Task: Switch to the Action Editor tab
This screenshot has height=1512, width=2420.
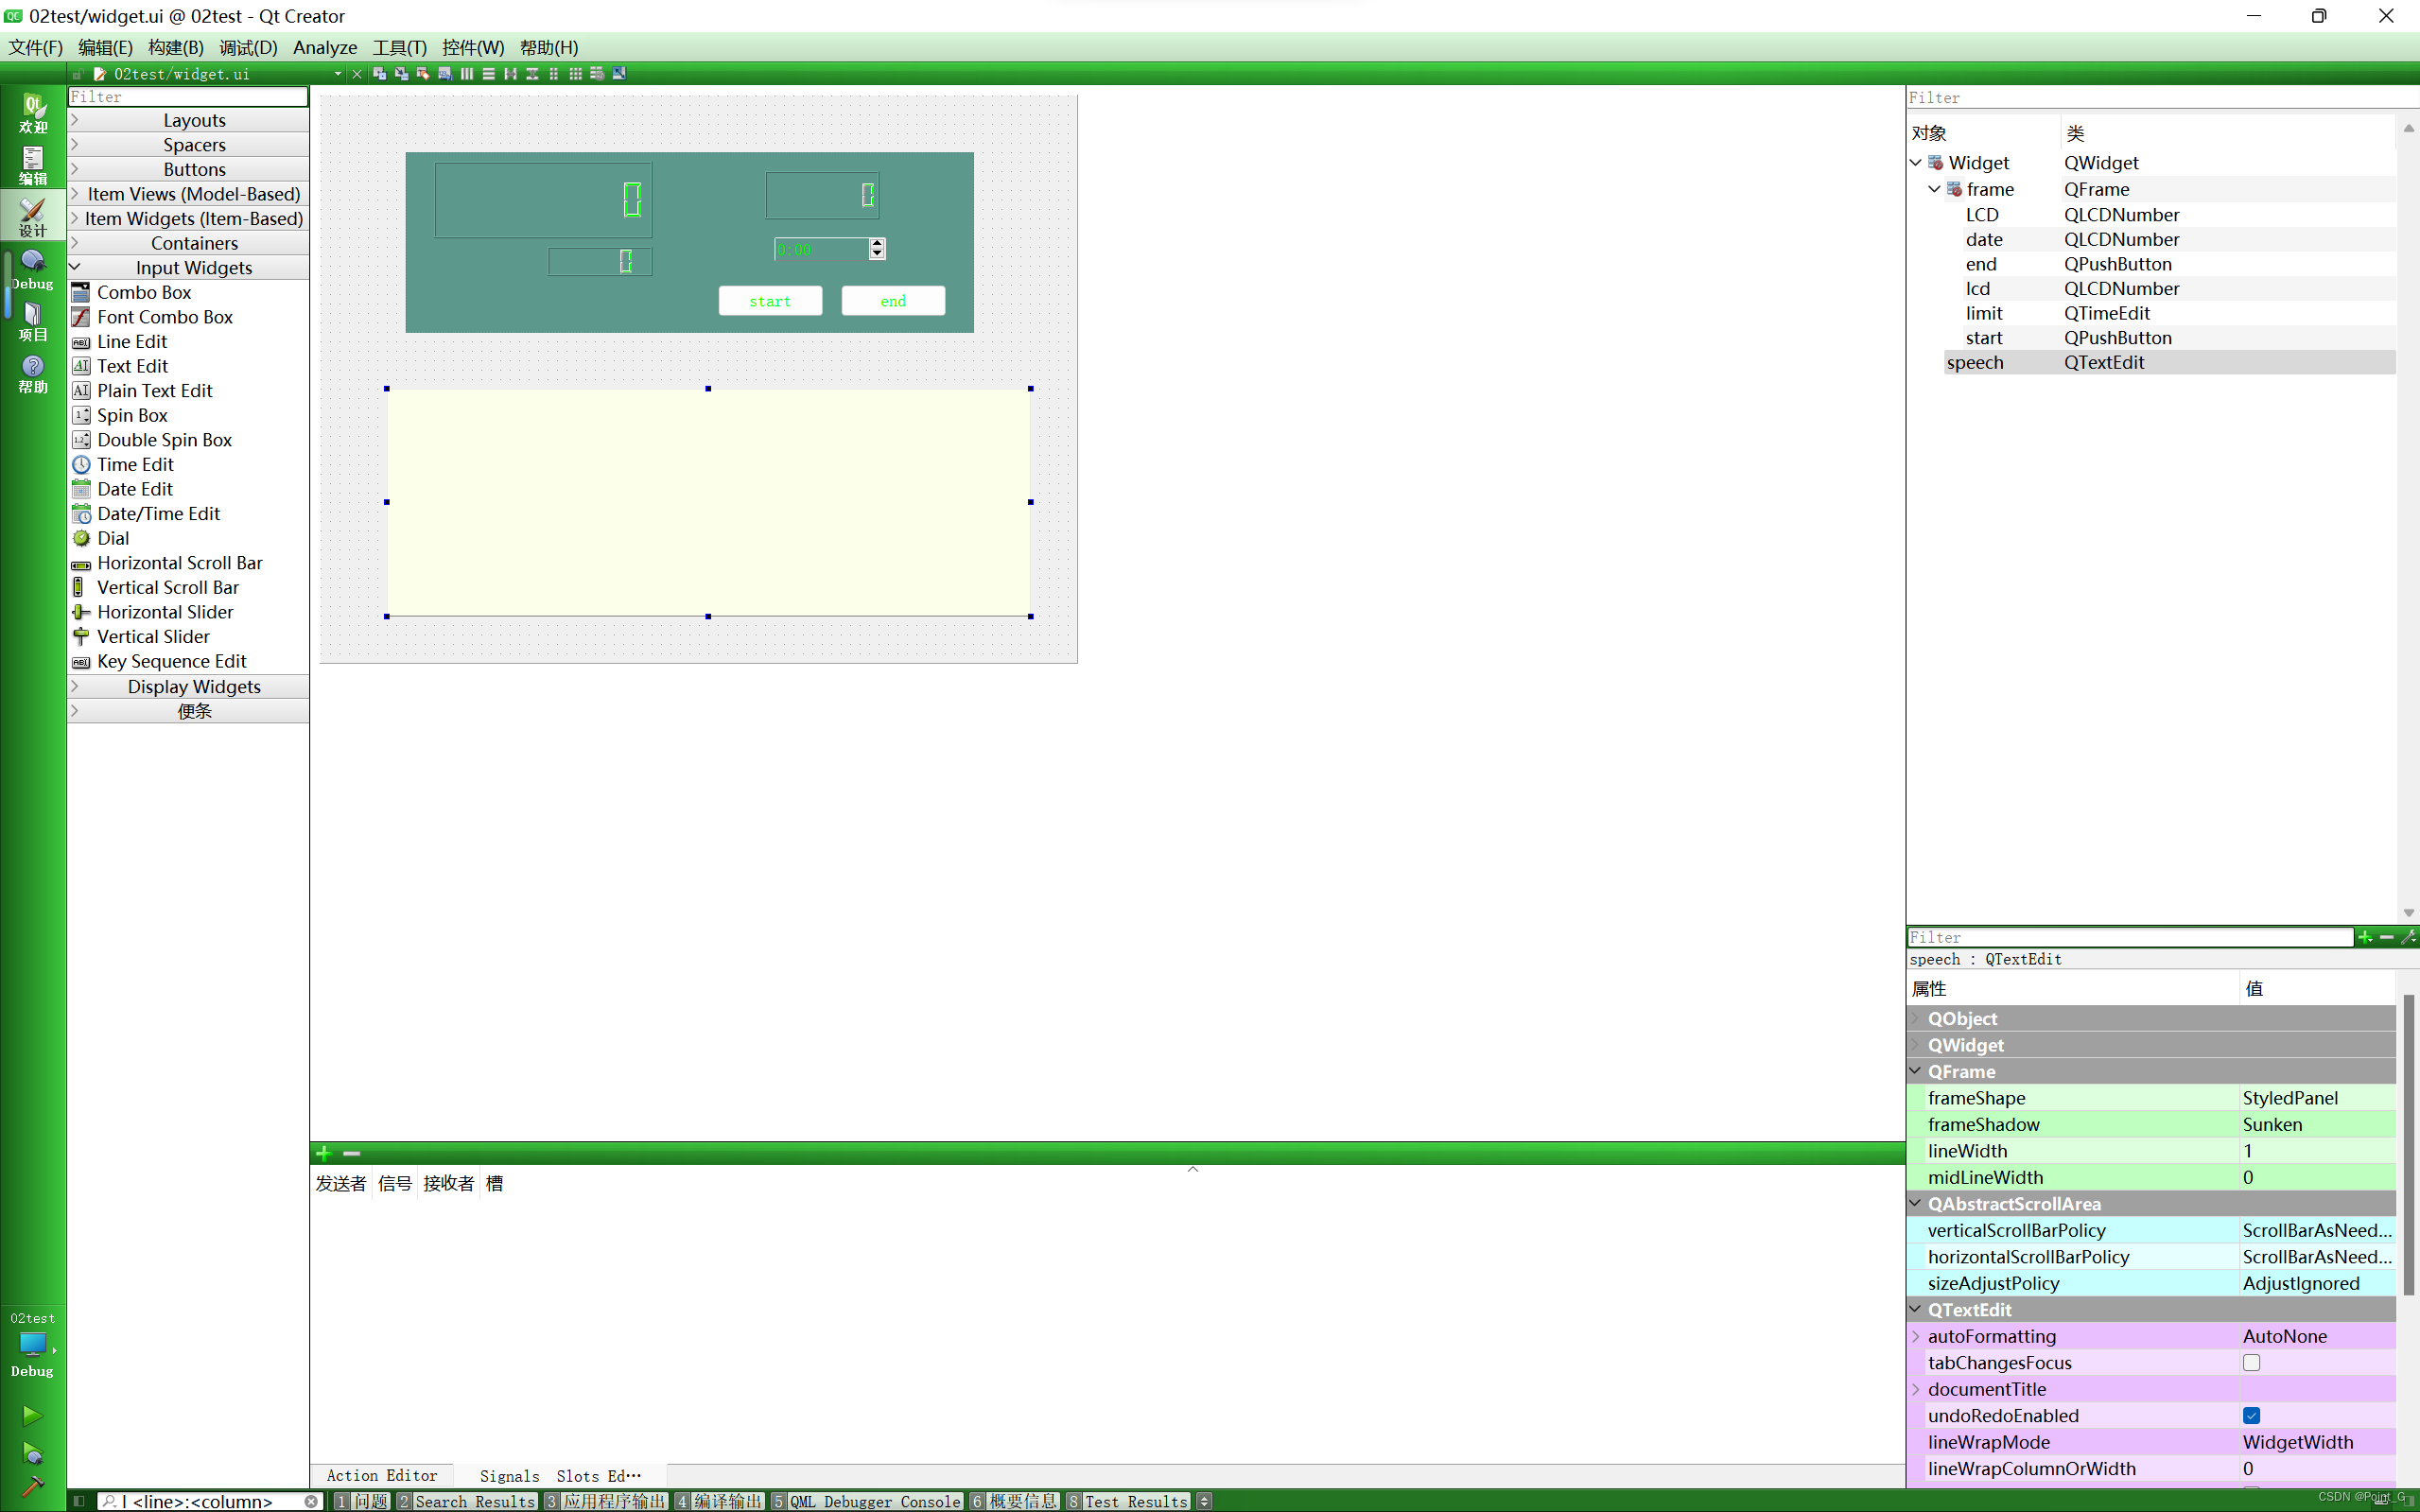Action: (x=382, y=1475)
